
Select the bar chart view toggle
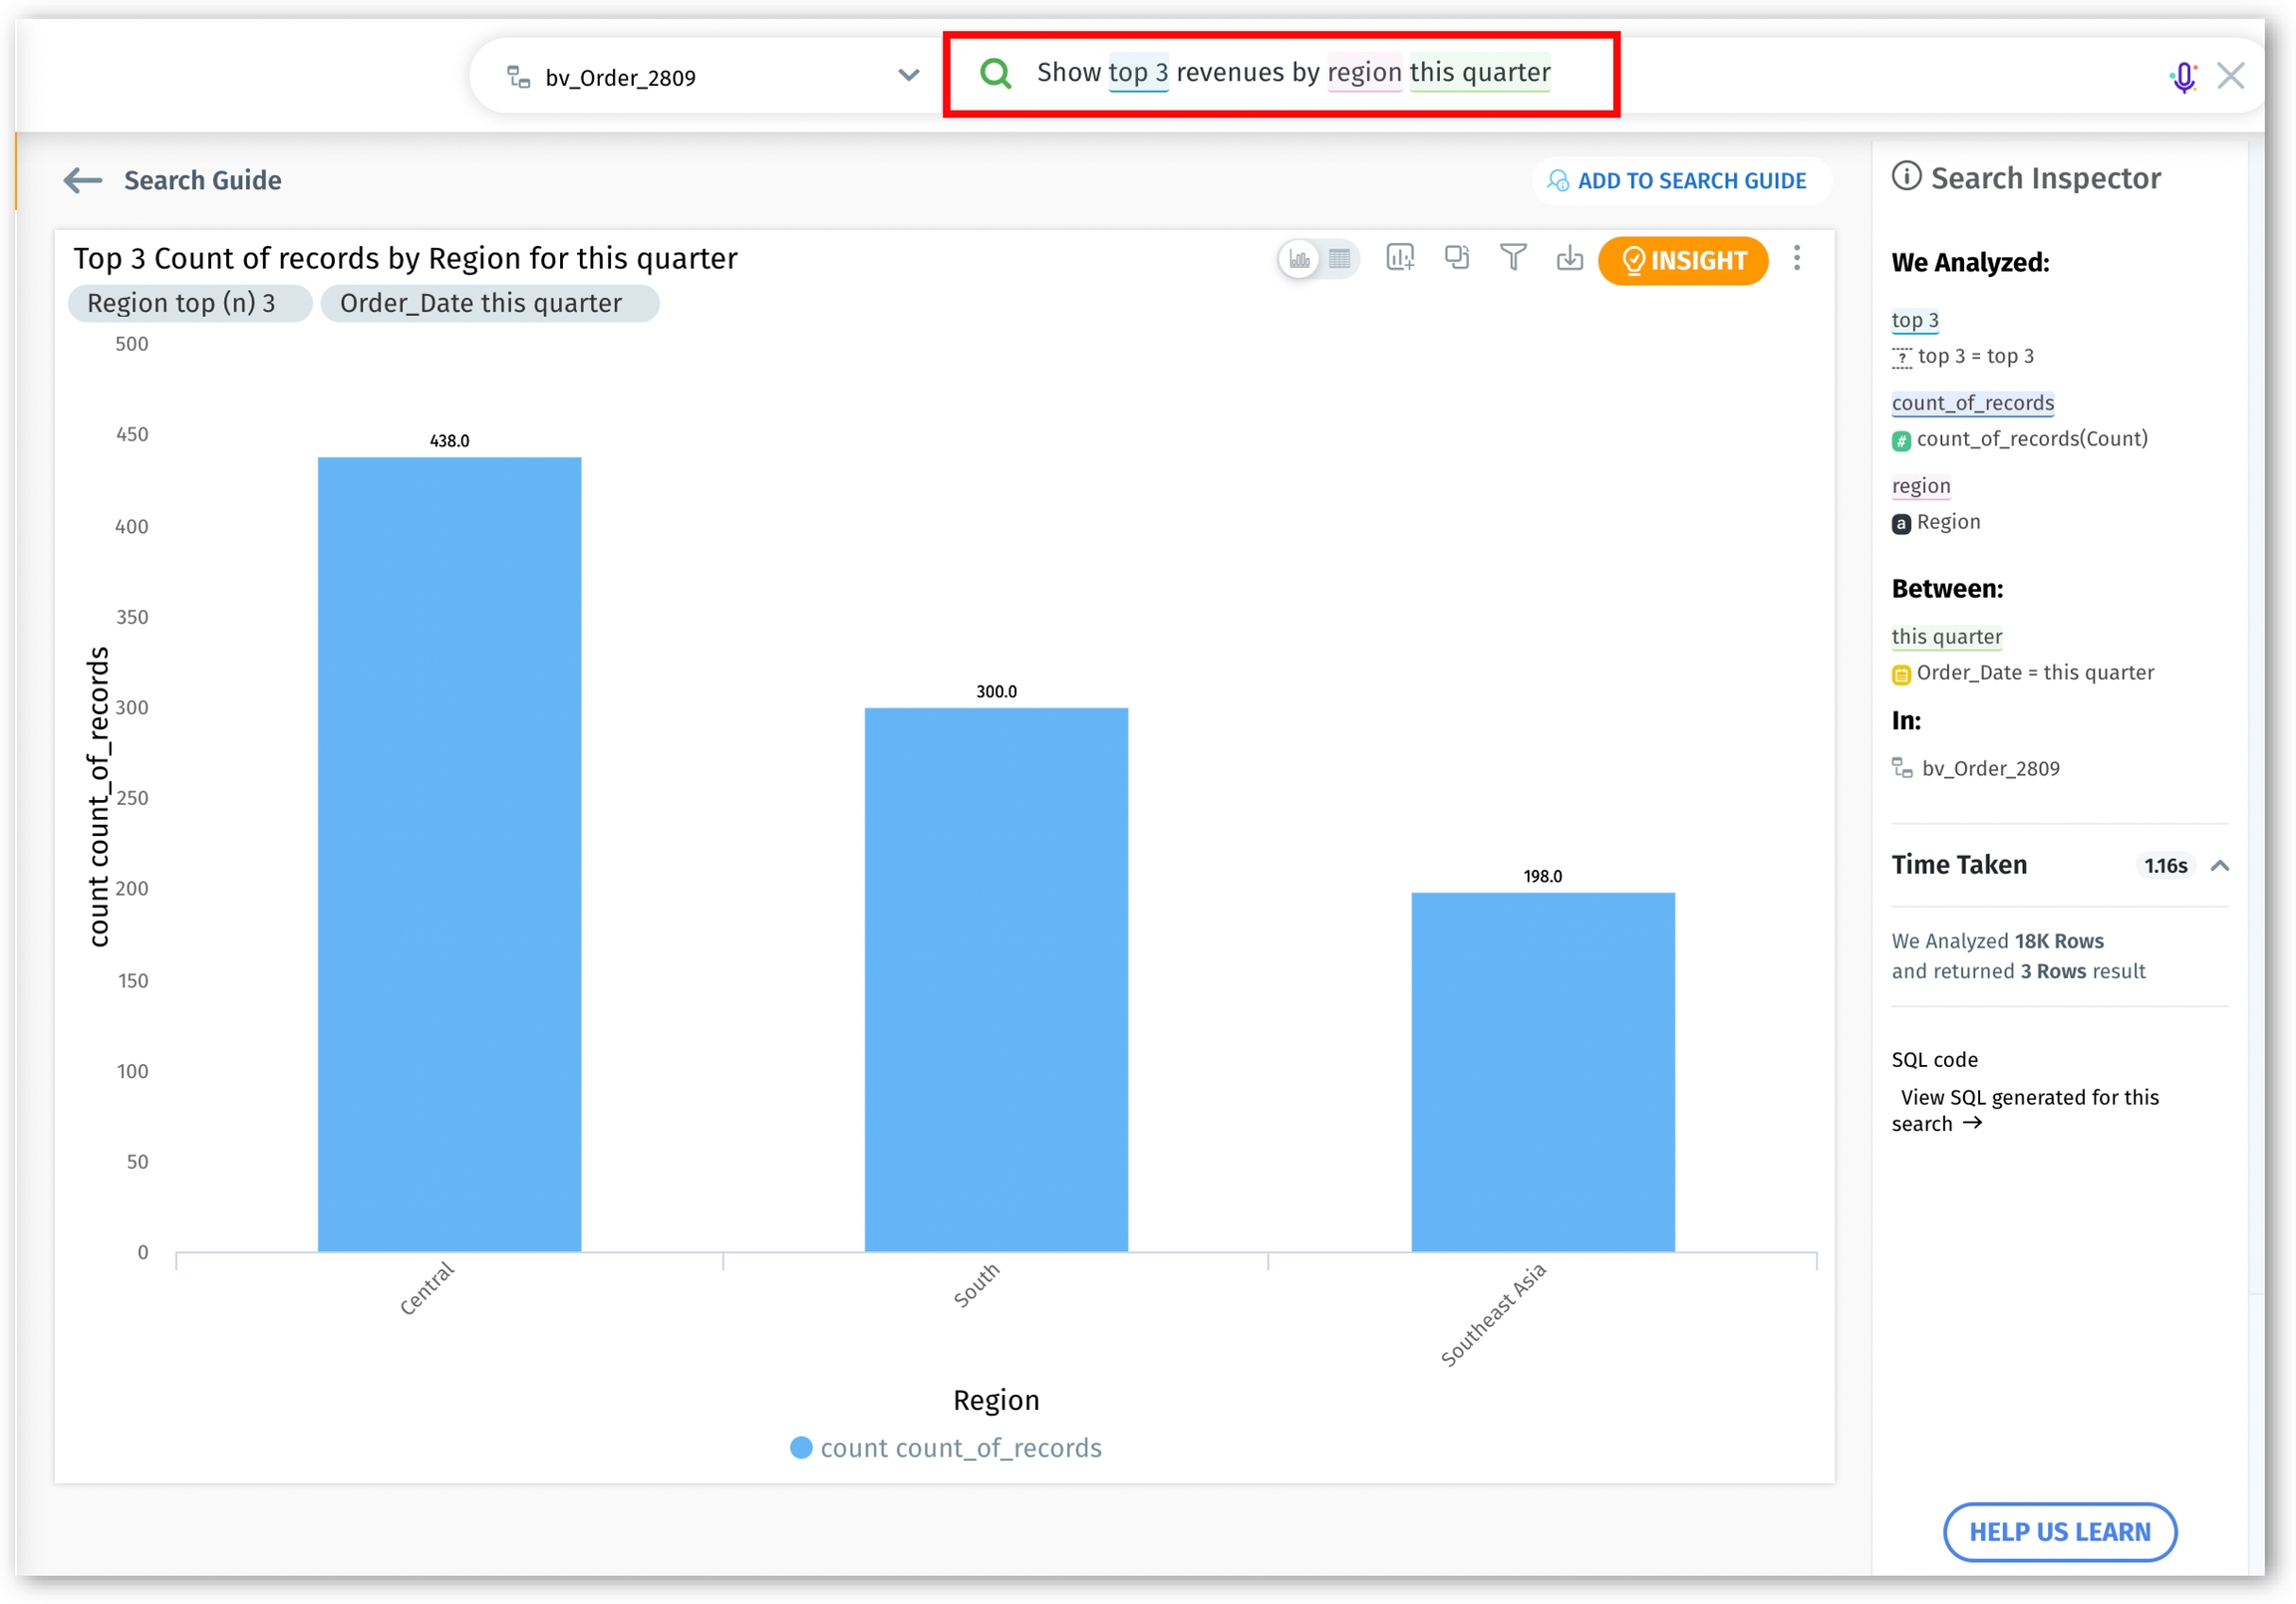[1299, 259]
